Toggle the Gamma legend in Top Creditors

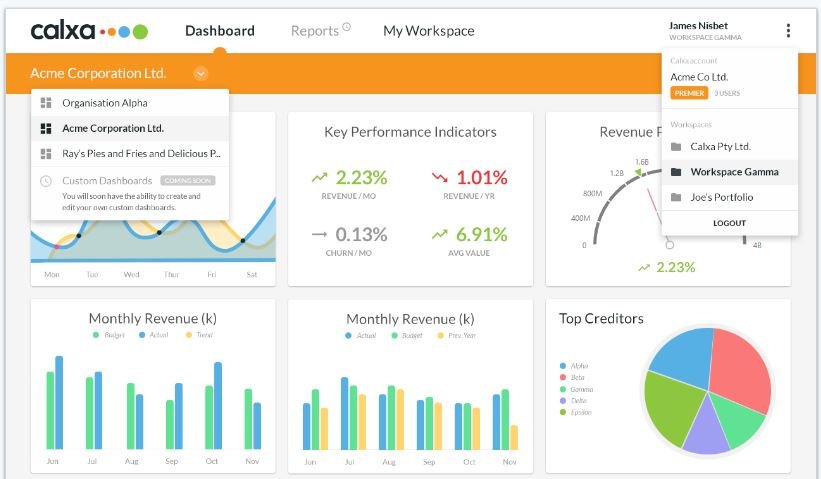[576, 389]
